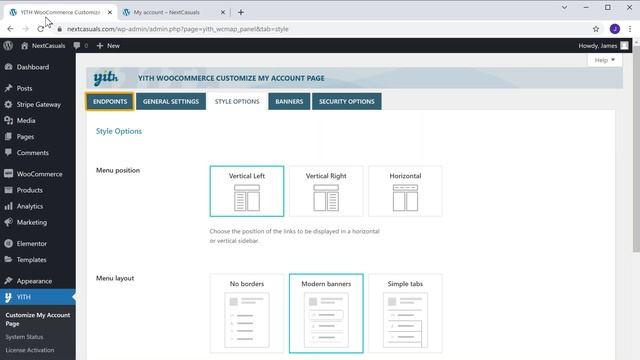Open comments bubble in admin bar
Screen dimensions: 640x360
tap(77, 46)
